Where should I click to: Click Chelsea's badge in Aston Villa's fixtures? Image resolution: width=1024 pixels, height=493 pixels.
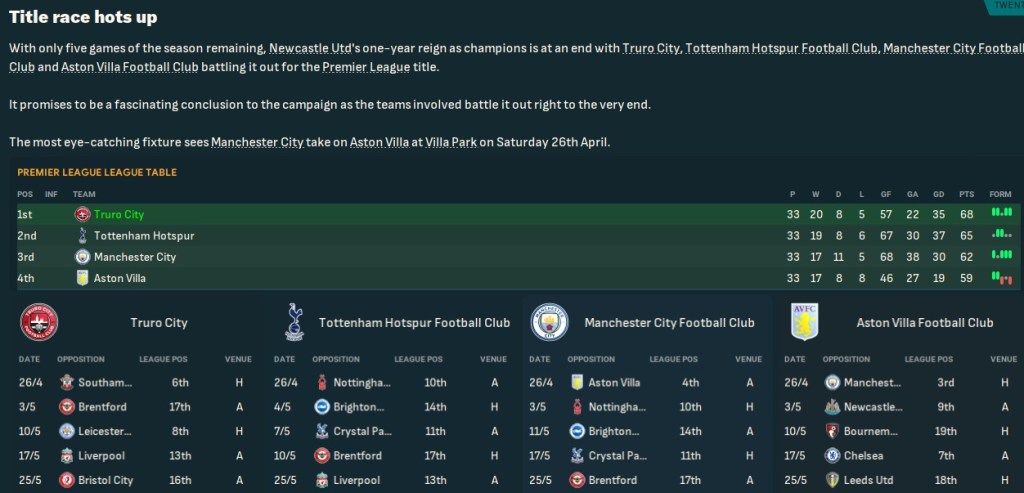tap(833, 455)
